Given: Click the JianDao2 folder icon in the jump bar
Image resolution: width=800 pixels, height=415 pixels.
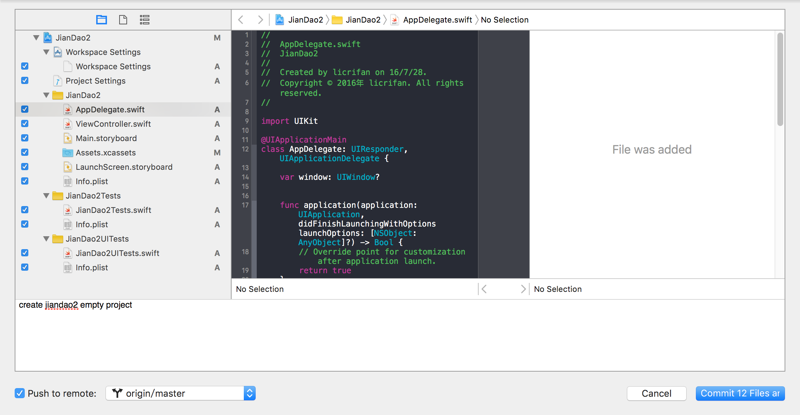Looking at the screenshot, I should click(x=337, y=20).
